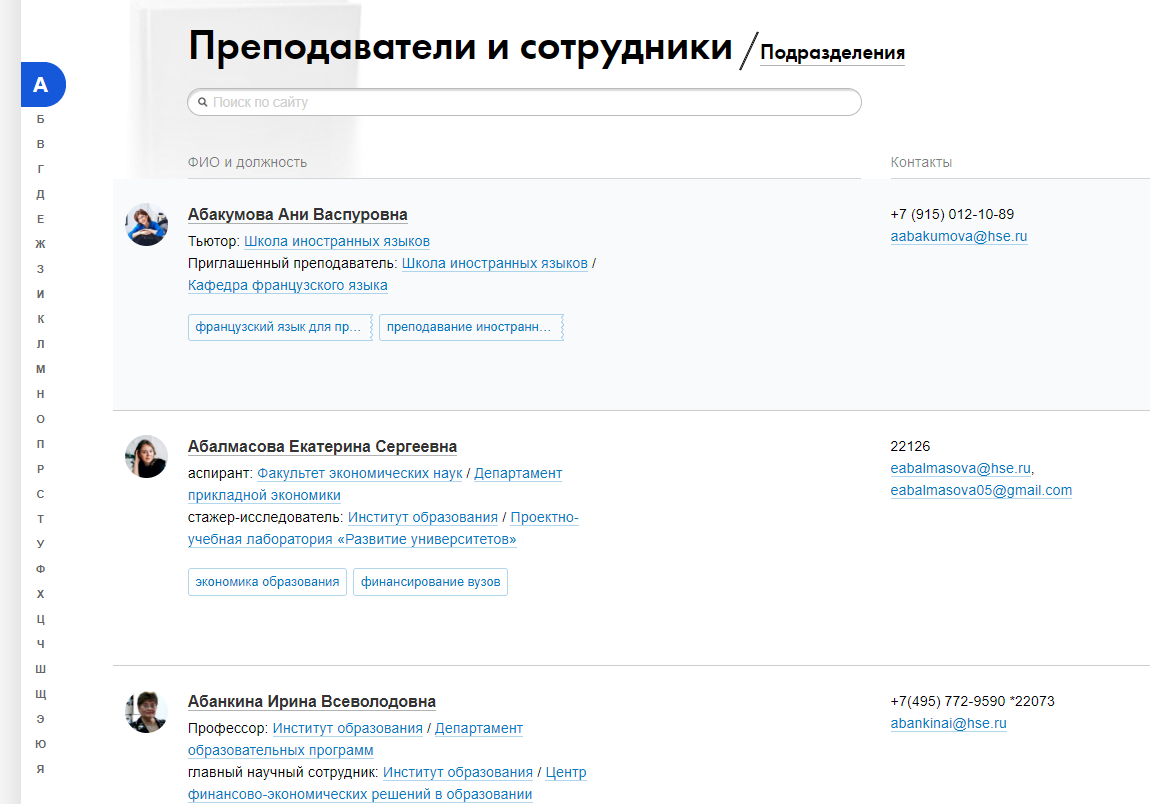Switch to Подразделения section
The width and height of the screenshot is (1161, 804).
coord(832,53)
